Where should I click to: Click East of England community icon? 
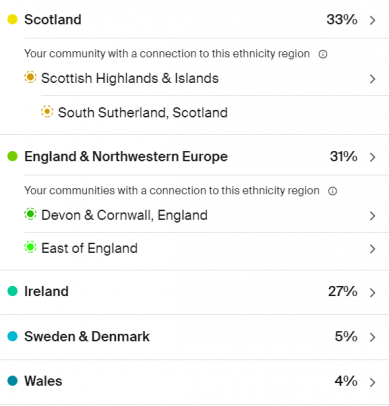point(30,248)
